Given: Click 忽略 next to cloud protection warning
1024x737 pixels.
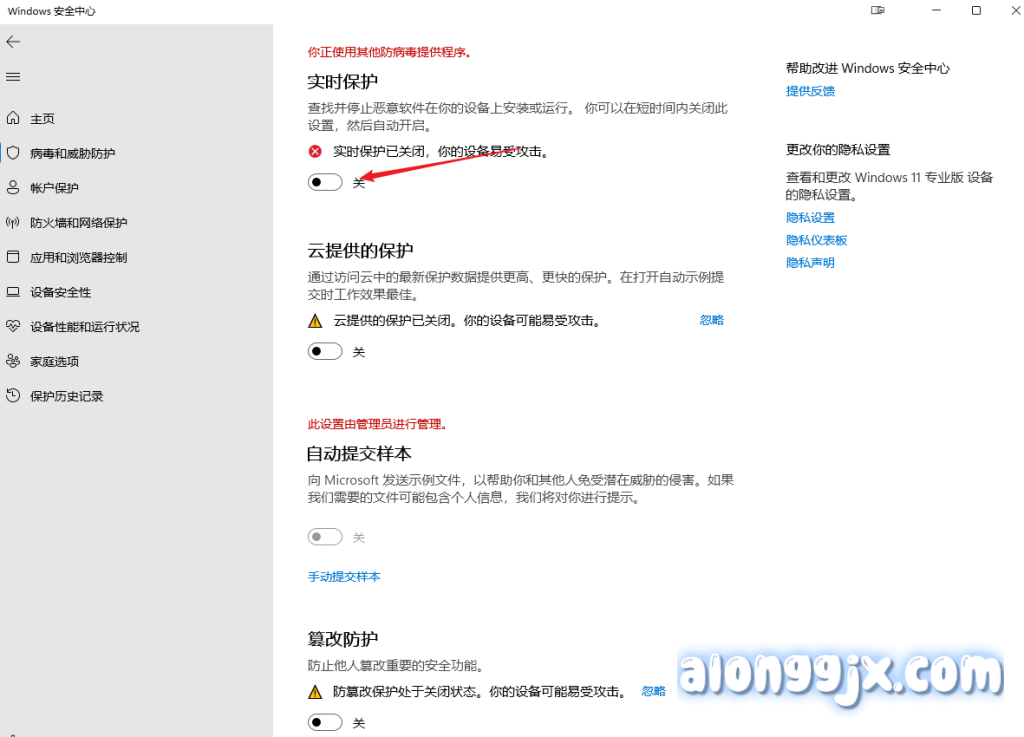Looking at the screenshot, I should tap(711, 320).
